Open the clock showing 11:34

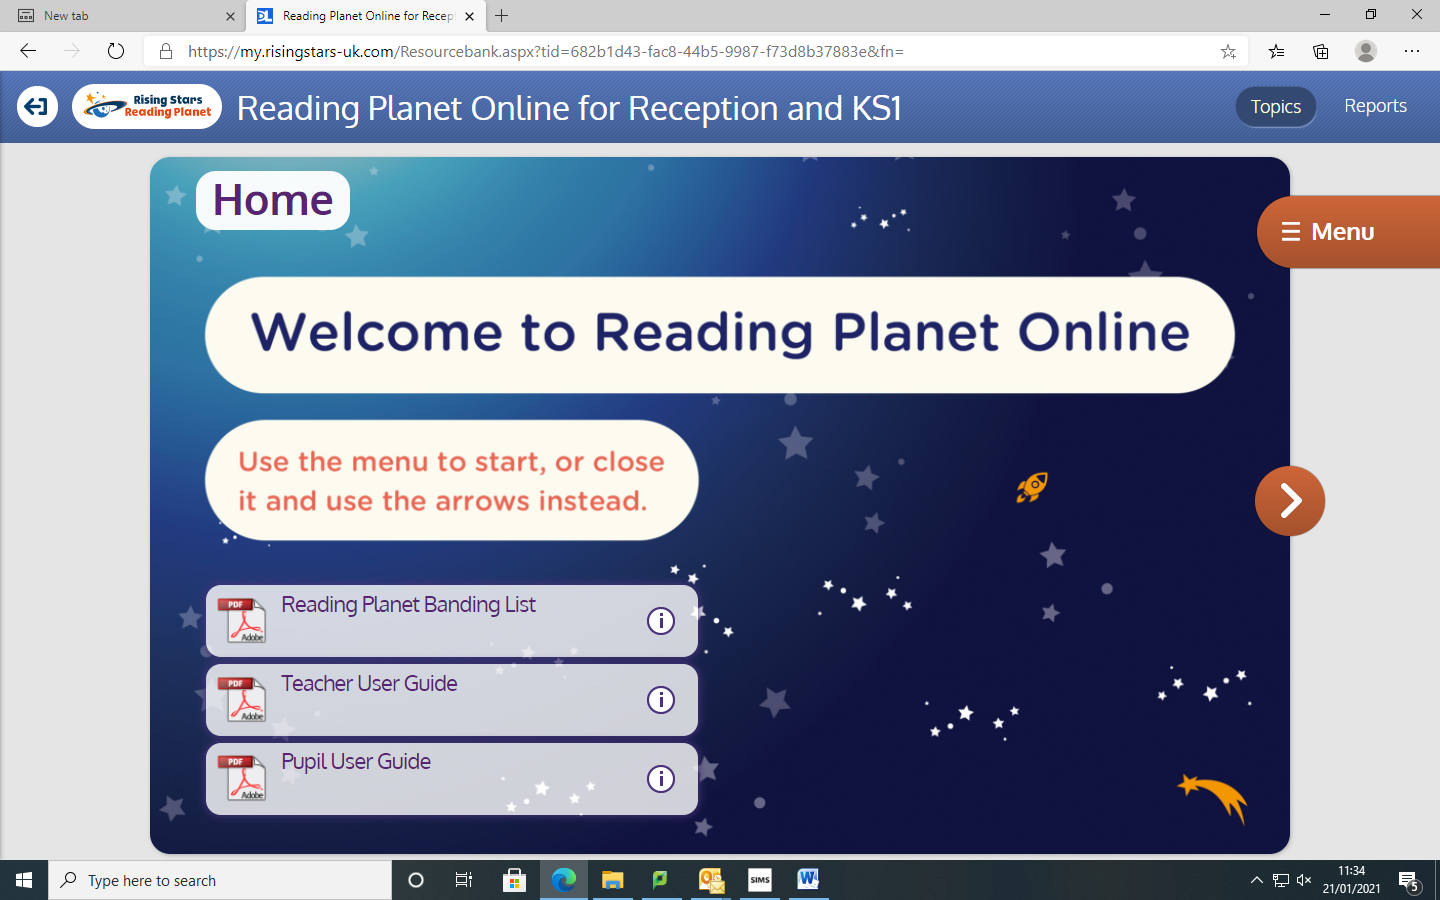click(1351, 880)
